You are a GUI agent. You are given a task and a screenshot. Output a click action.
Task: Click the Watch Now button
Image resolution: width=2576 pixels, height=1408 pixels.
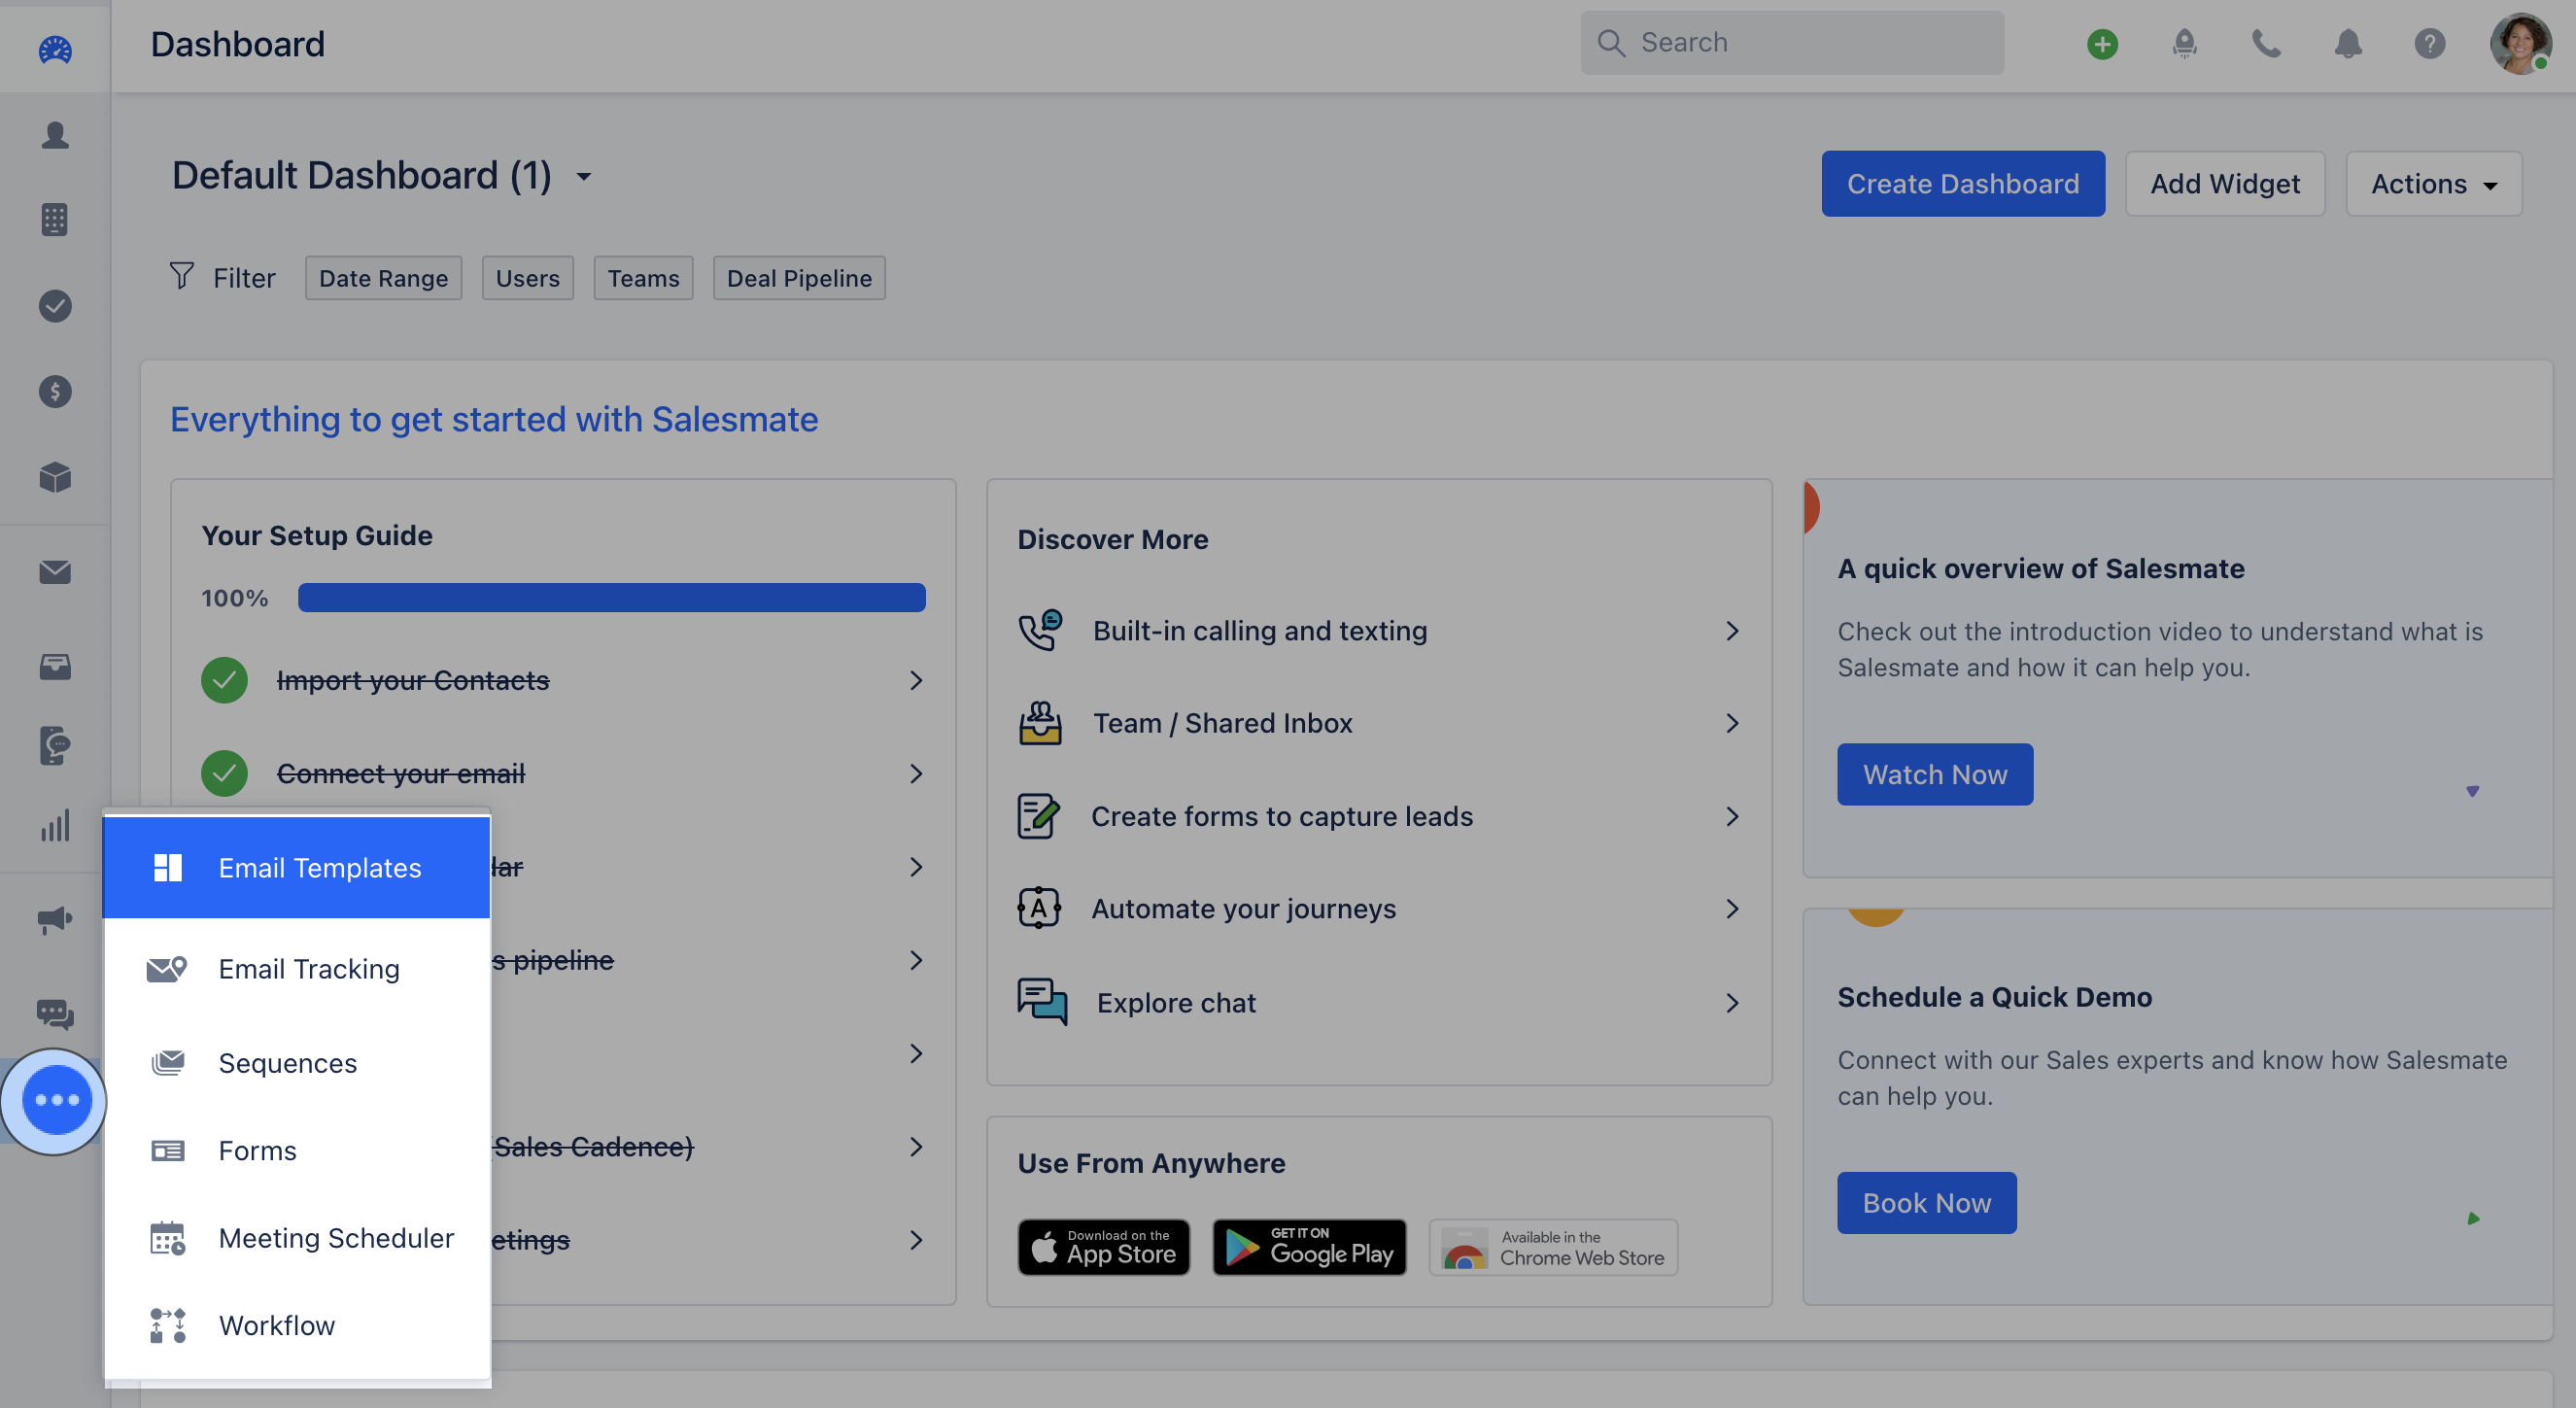coord(1934,774)
